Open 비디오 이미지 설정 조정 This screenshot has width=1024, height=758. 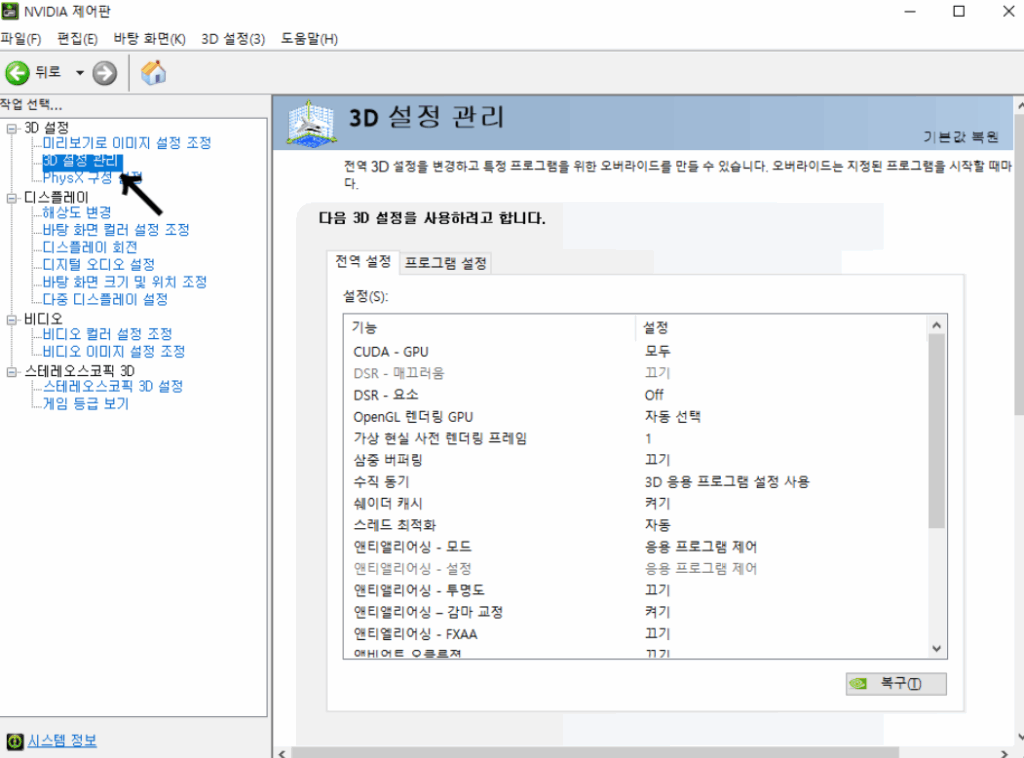tap(114, 352)
